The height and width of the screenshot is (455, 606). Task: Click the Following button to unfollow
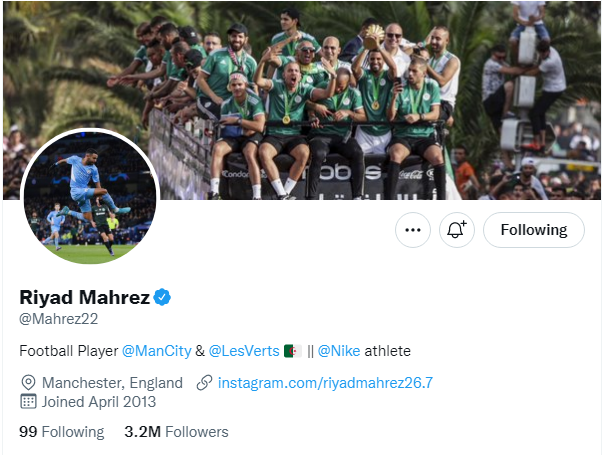click(x=534, y=230)
